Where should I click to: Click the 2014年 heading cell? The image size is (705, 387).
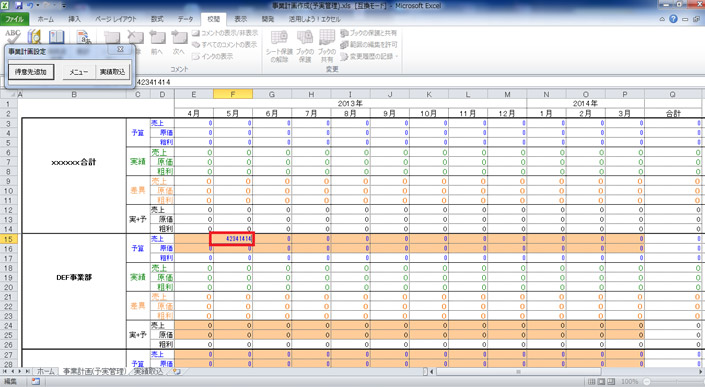[585, 104]
